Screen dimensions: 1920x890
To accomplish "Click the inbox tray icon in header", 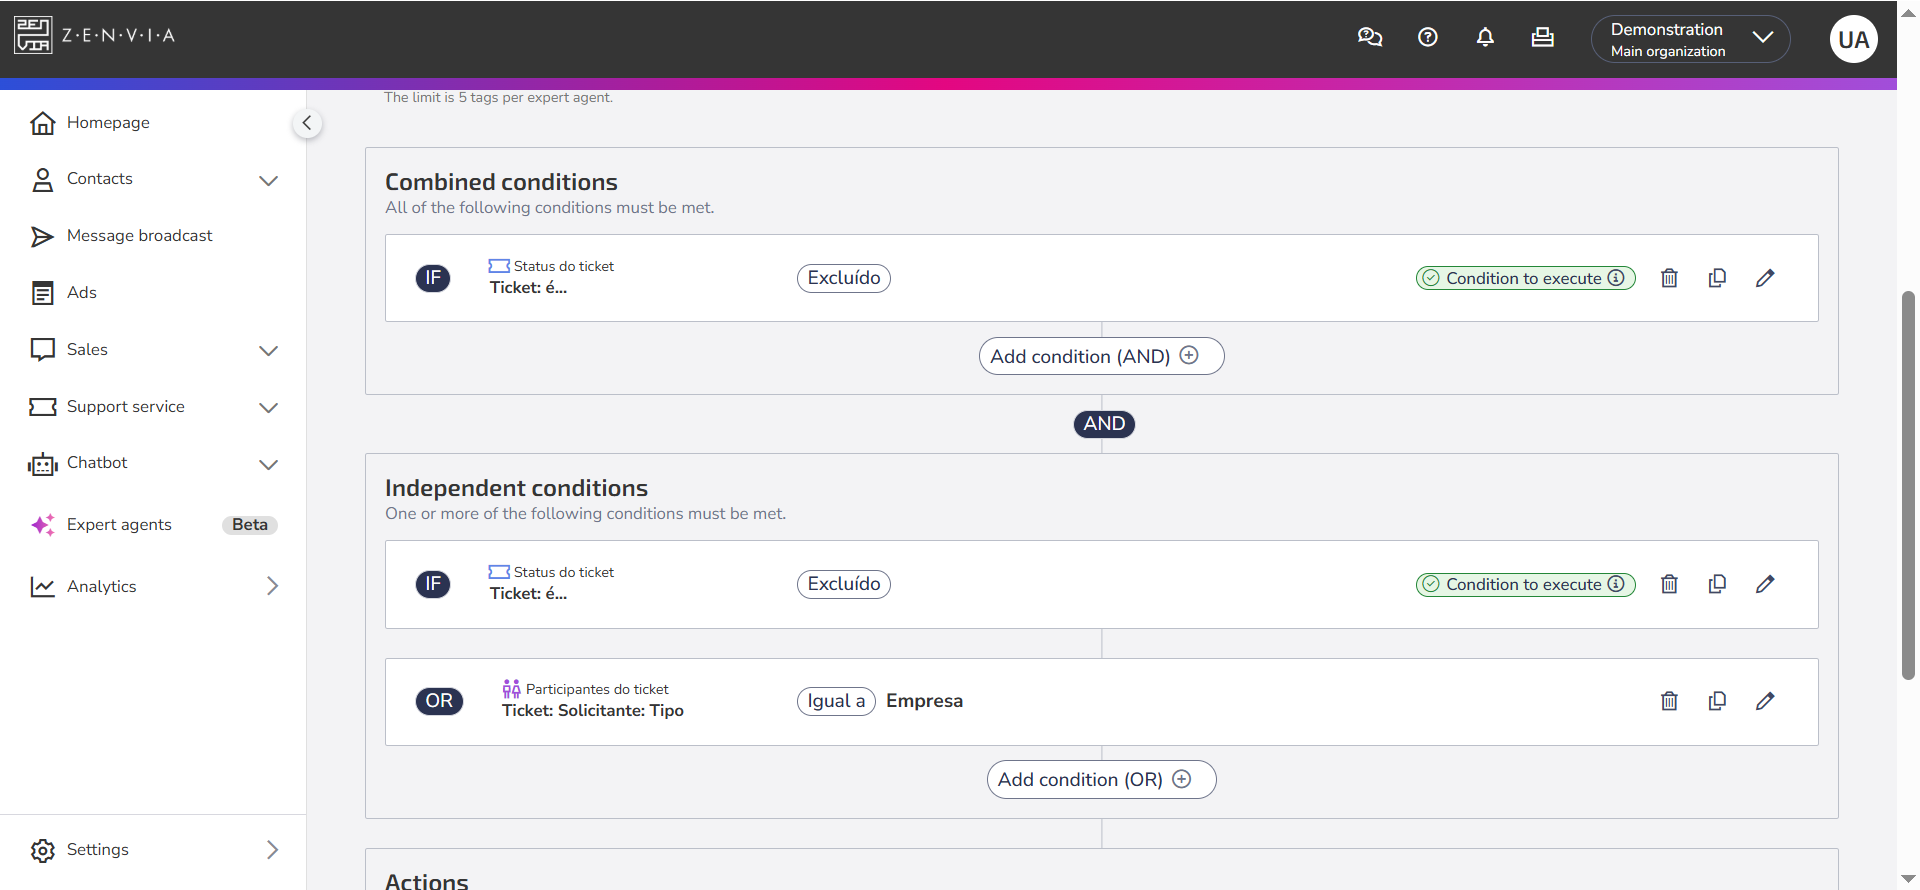I will [1543, 37].
